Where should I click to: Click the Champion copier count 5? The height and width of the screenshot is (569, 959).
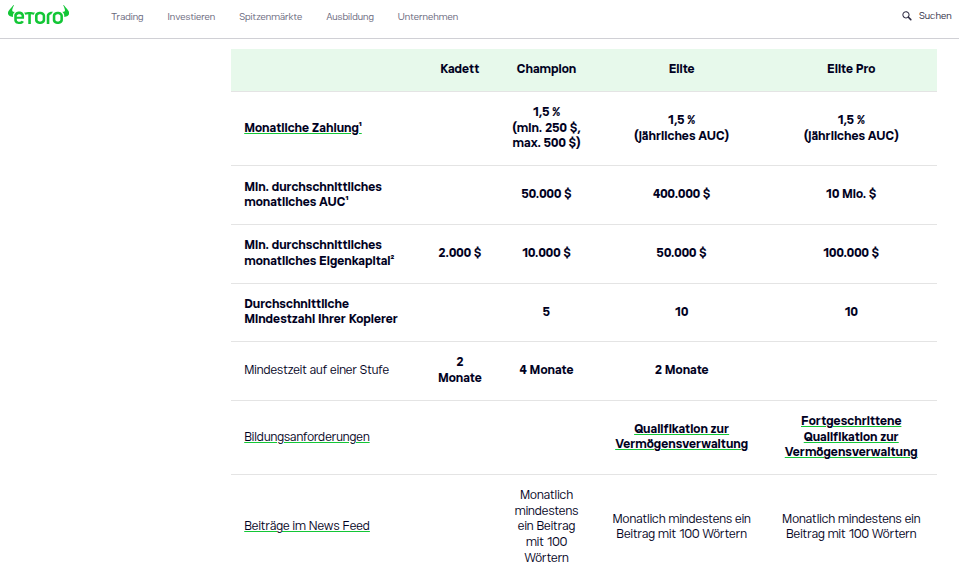coord(546,311)
